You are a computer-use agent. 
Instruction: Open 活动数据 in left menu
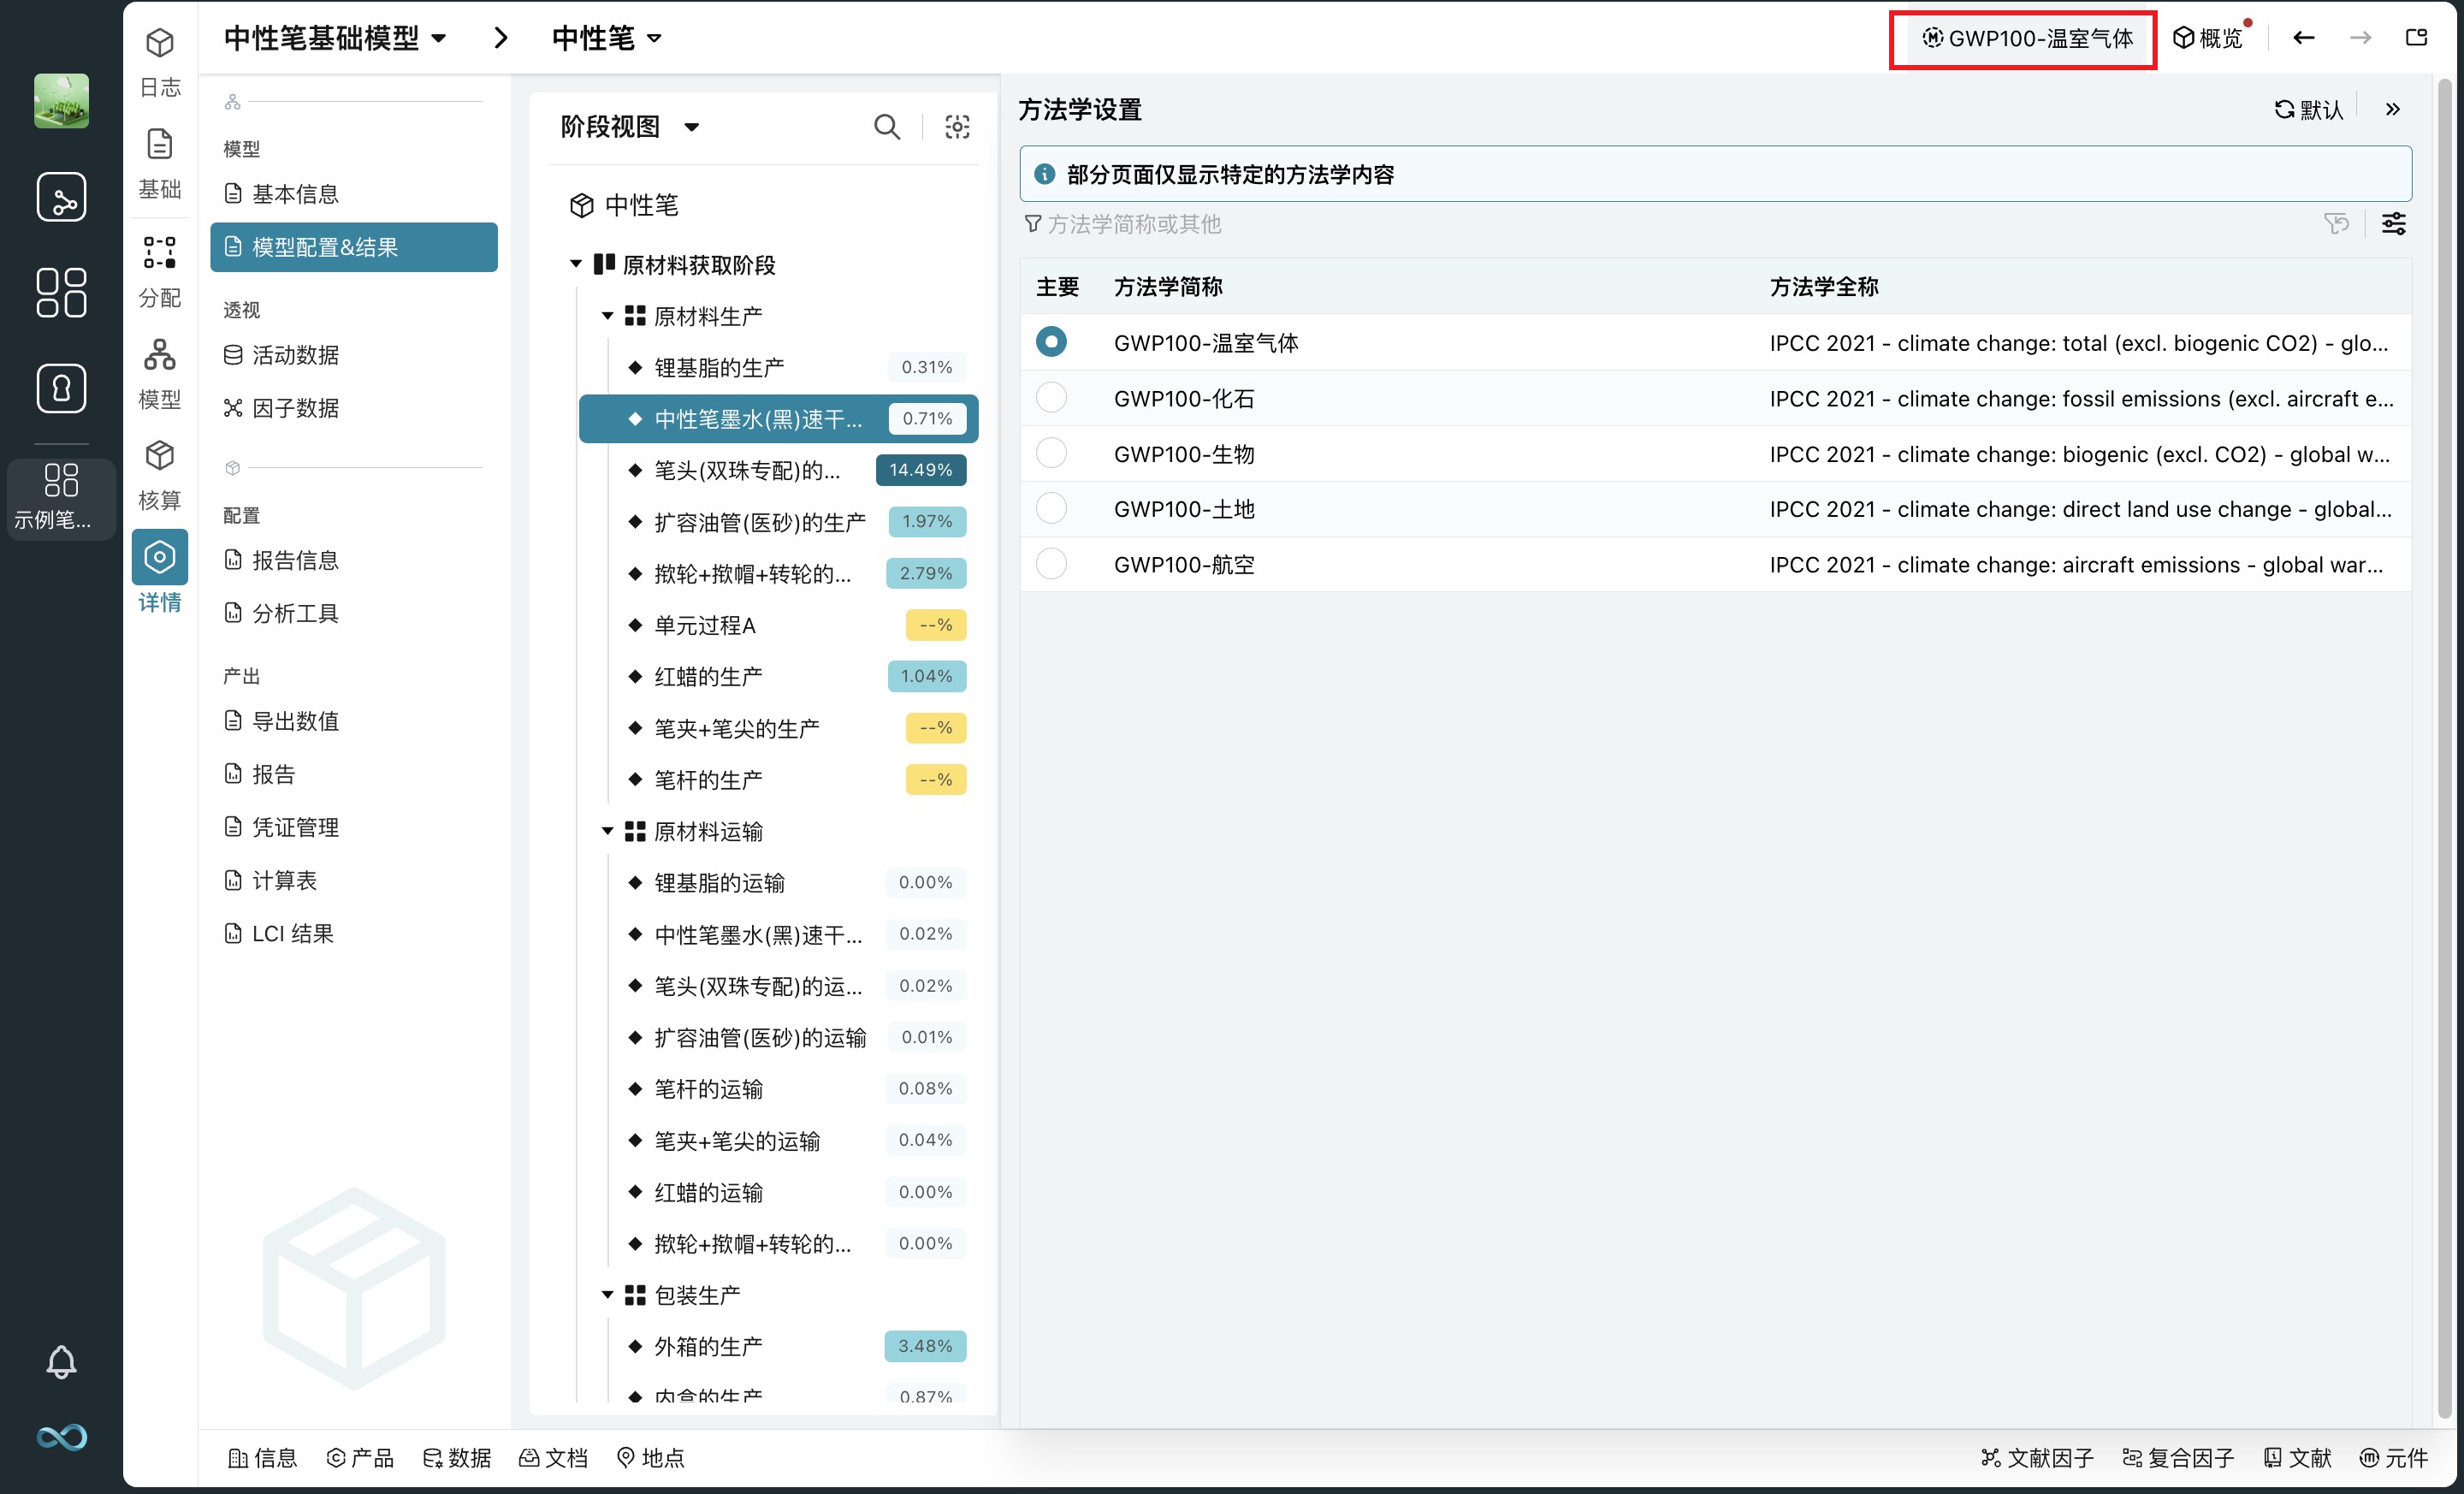(295, 355)
